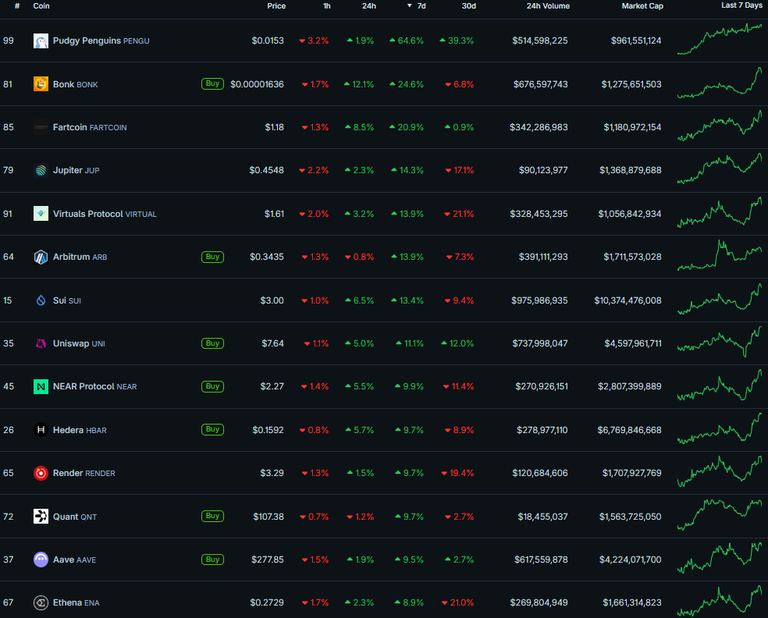Screen dimensions: 768x618
Task: Click the Hedera H logo icon
Action: (41, 430)
